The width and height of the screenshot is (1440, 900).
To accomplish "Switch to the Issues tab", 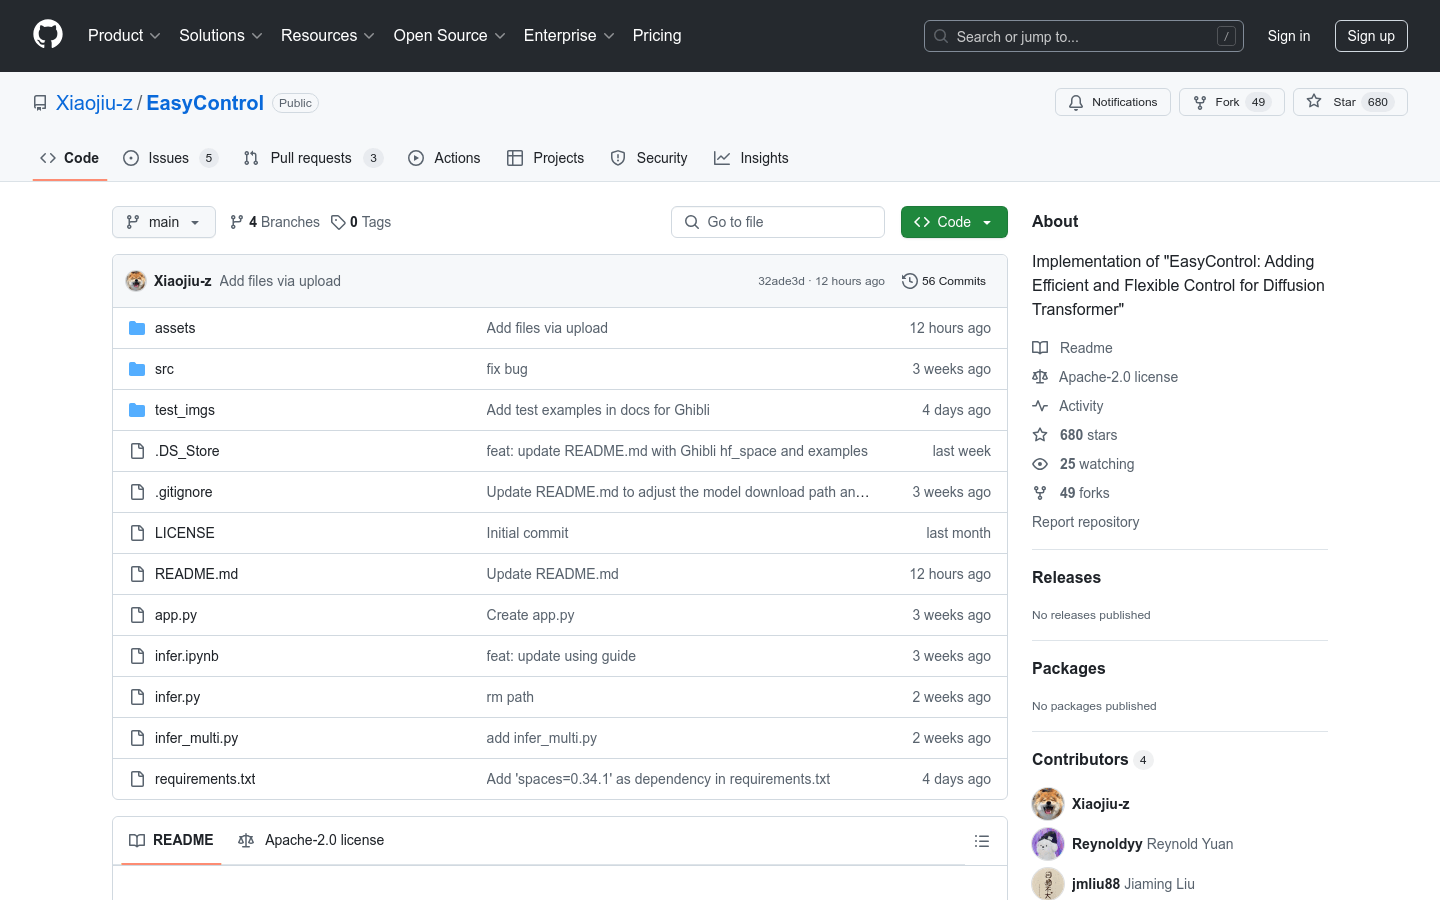I will pyautogui.click(x=170, y=158).
